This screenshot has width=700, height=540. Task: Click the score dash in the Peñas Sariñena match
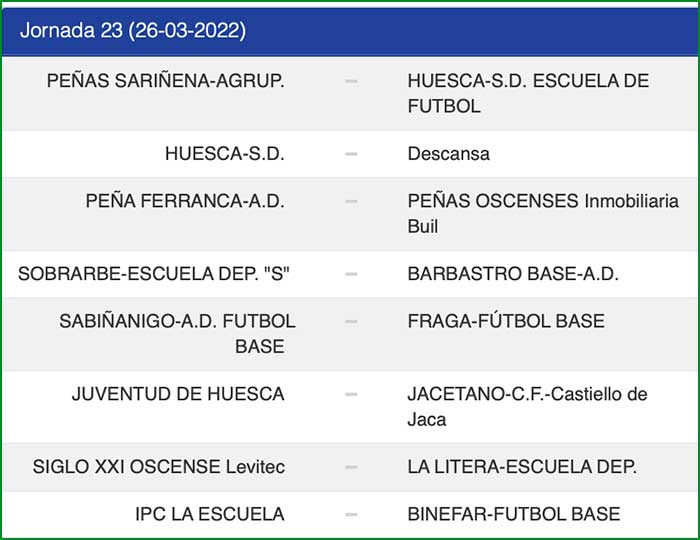[x=351, y=81]
